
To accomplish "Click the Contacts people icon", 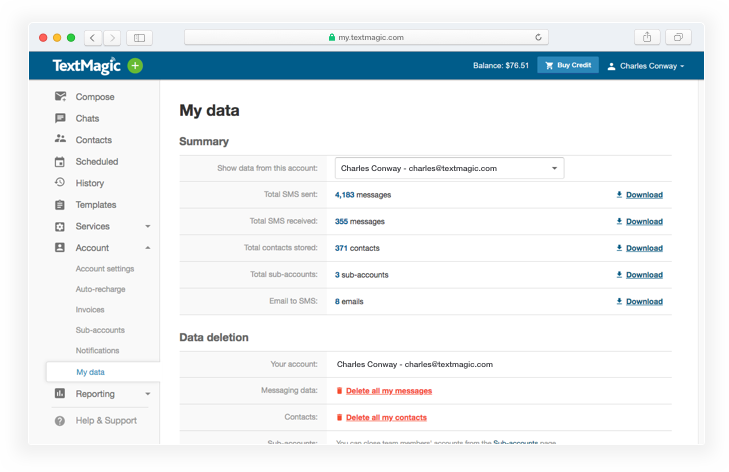I will (x=60, y=139).
